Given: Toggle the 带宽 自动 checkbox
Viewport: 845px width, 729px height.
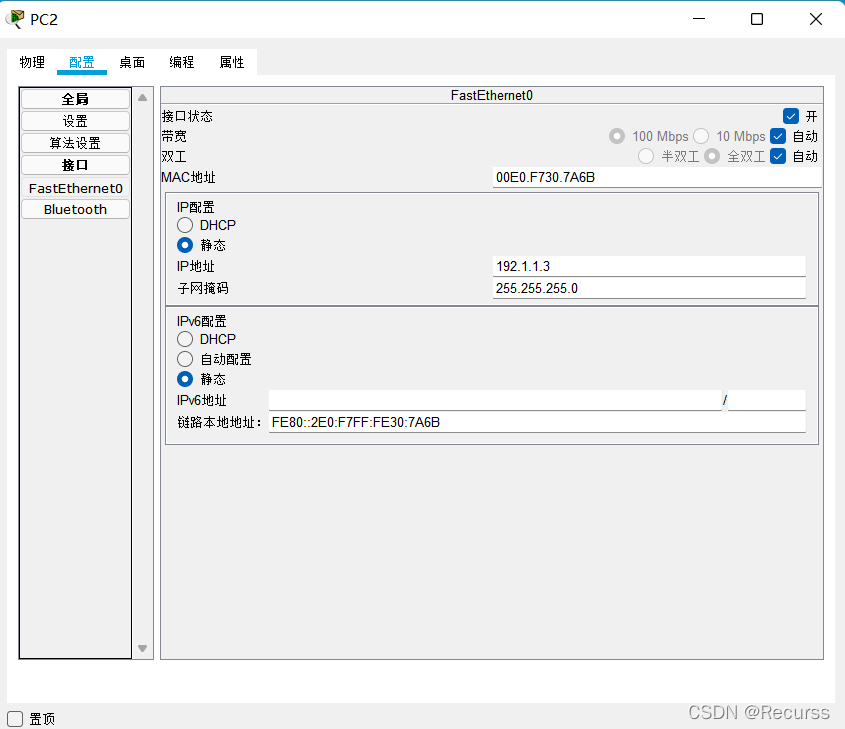Looking at the screenshot, I should coord(778,136).
